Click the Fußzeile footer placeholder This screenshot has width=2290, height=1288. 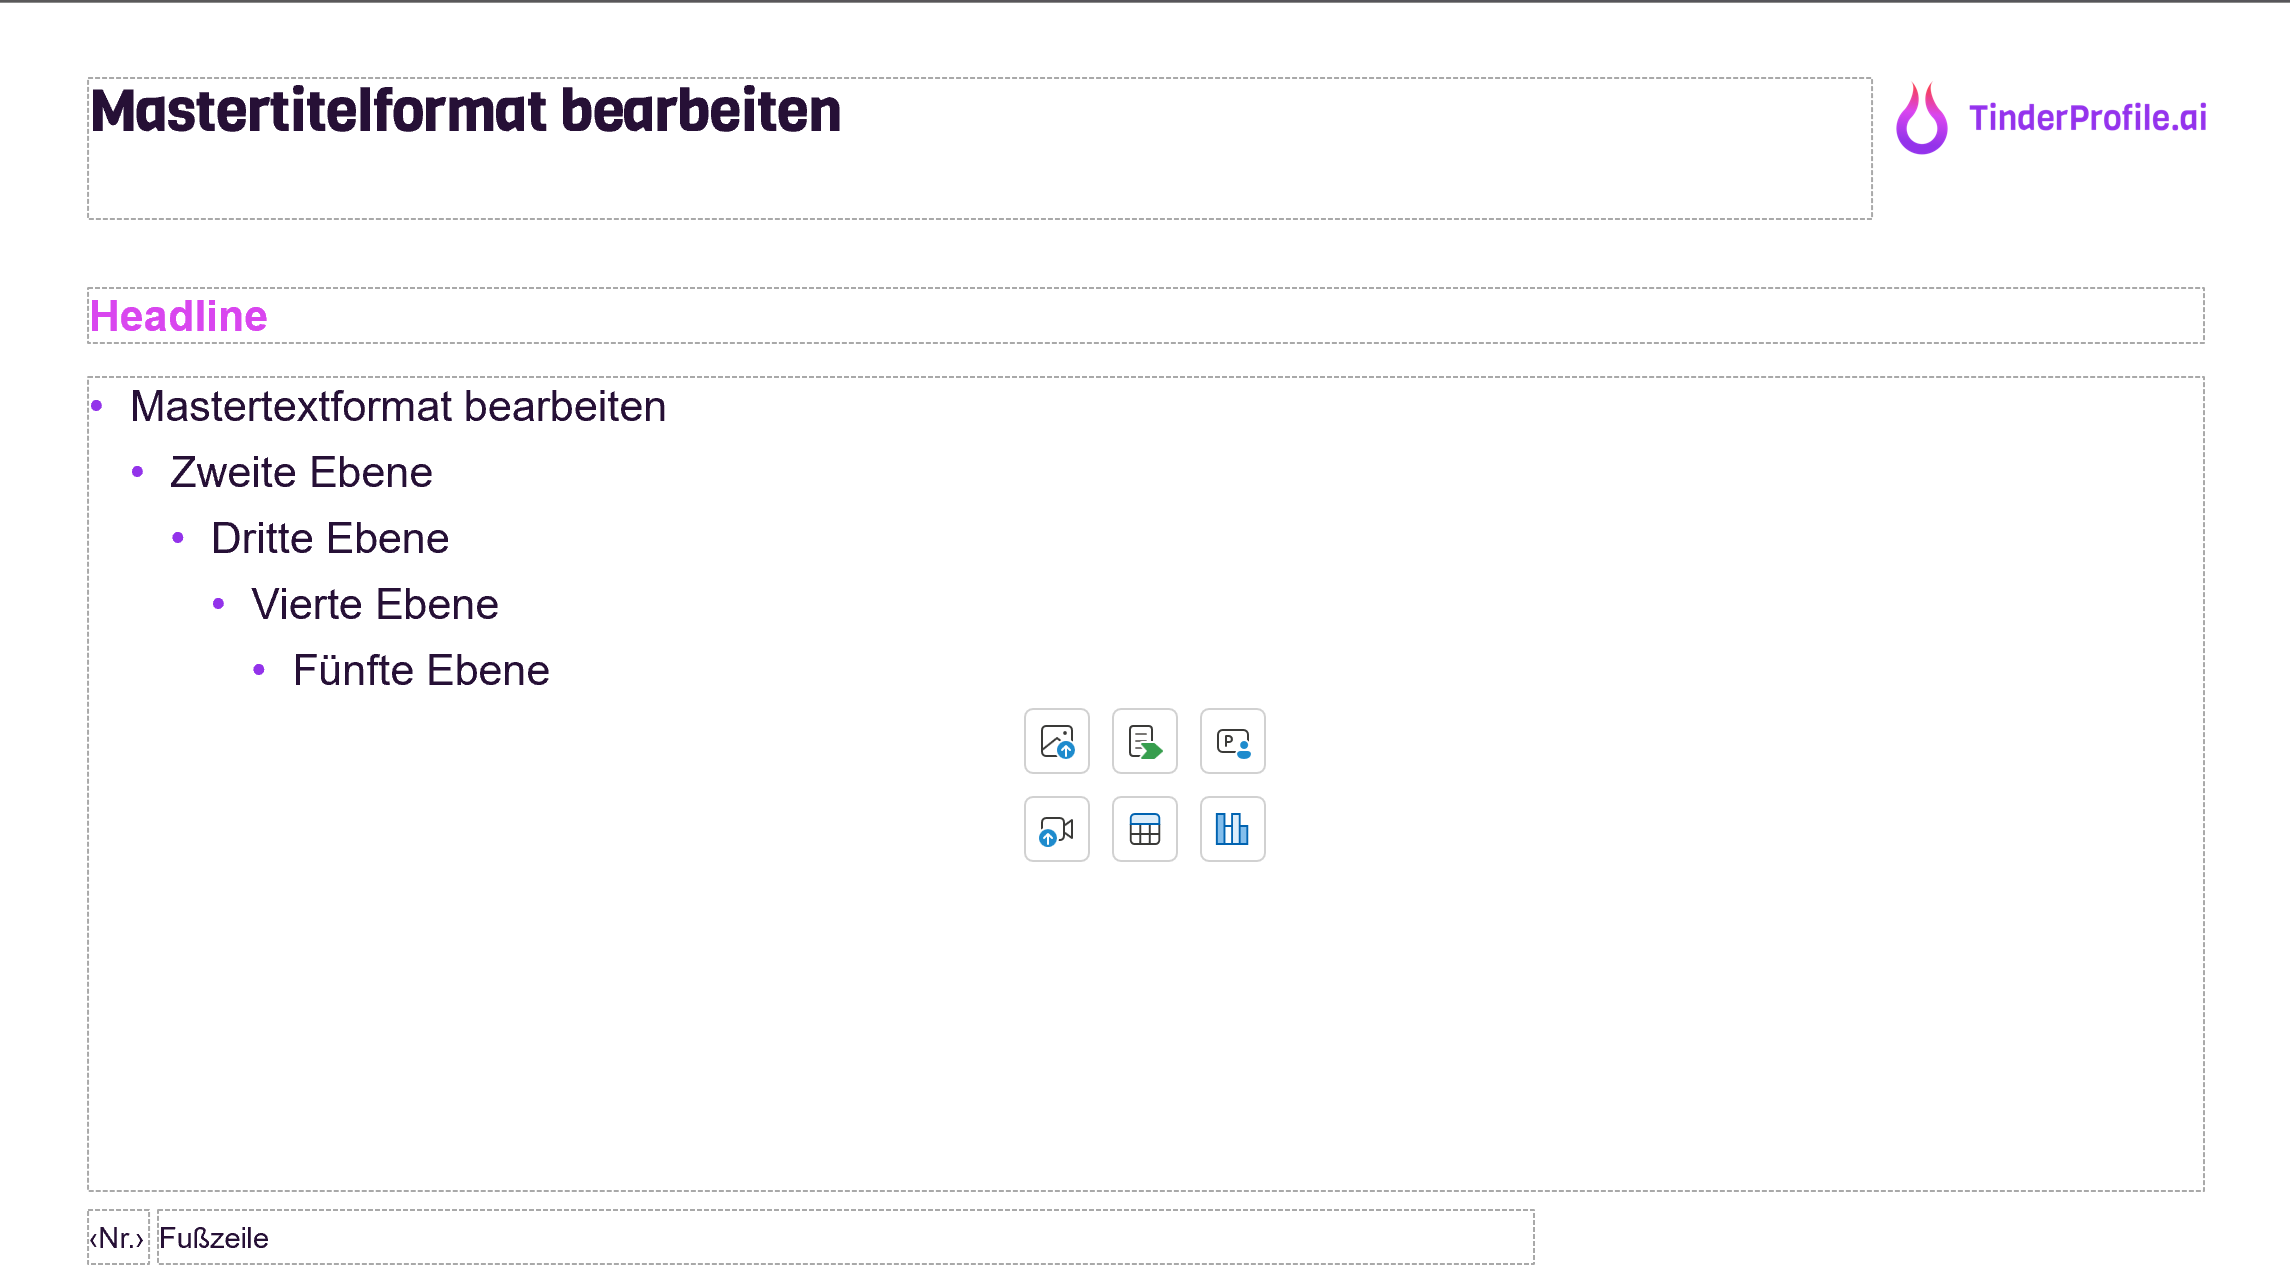[x=214, y=1238]
